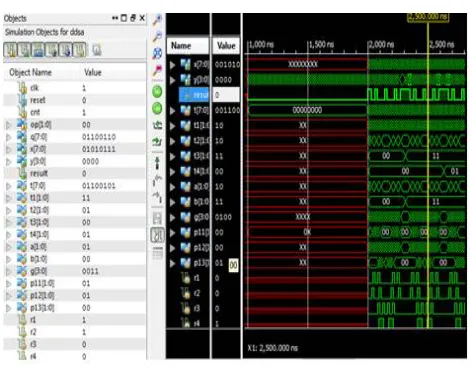Image resolution: width=474 pixels, height=382 pixels.
Task: Click the Next Marker icon
Action: pos(157,197)
